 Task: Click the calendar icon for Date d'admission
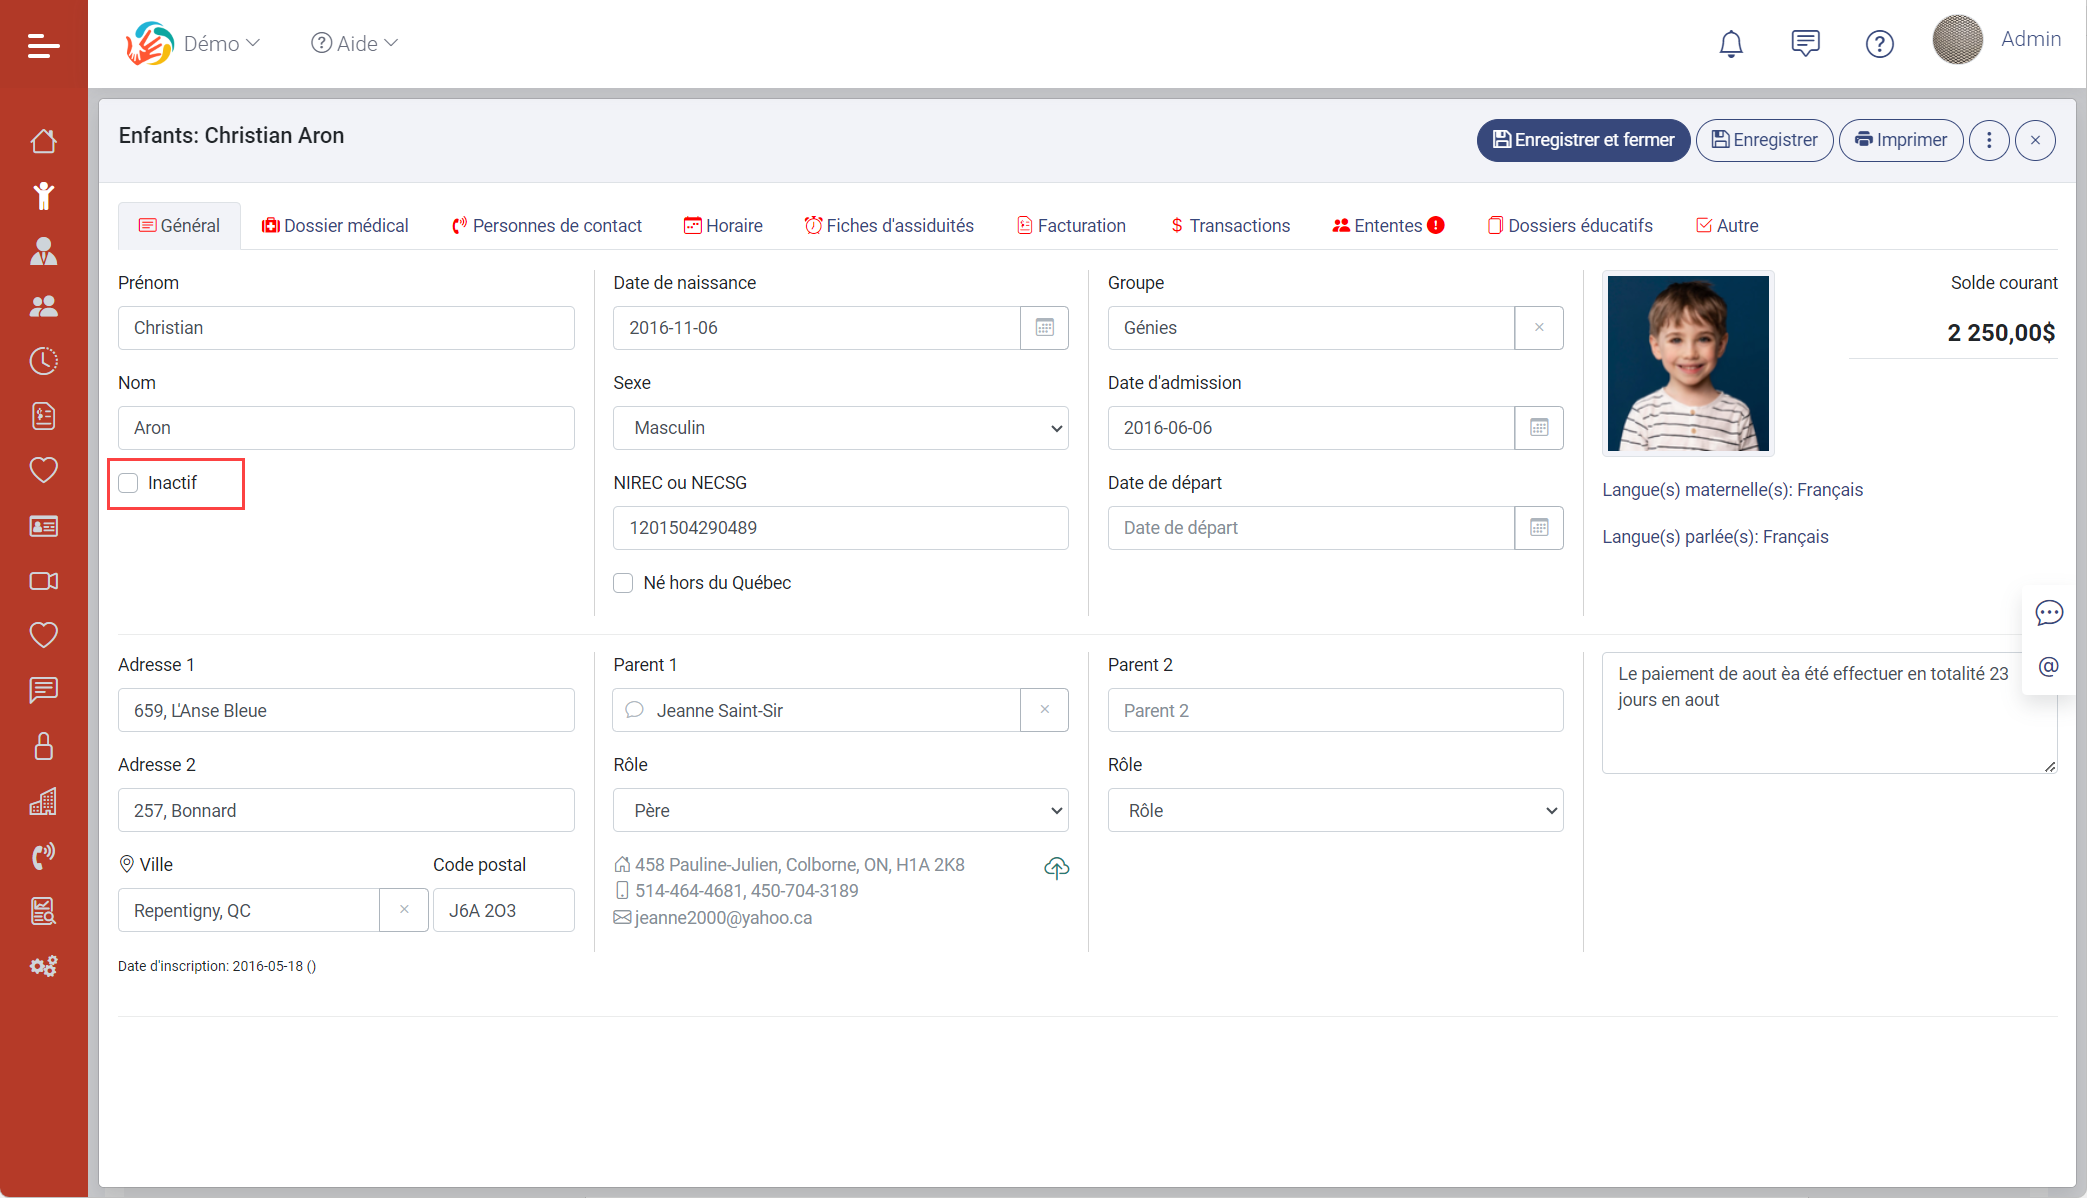pyautogui.click(x=1537, y=427)
